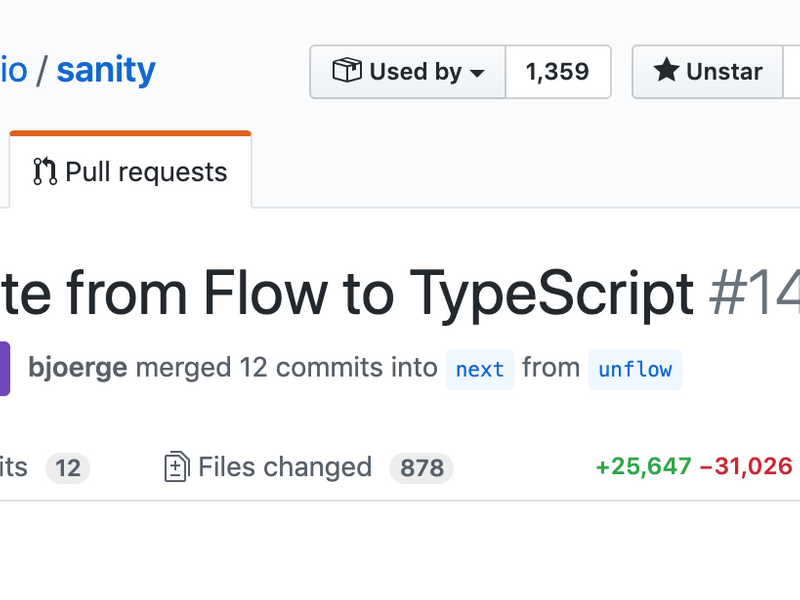Select the unflow branch label

coord(635,369)
